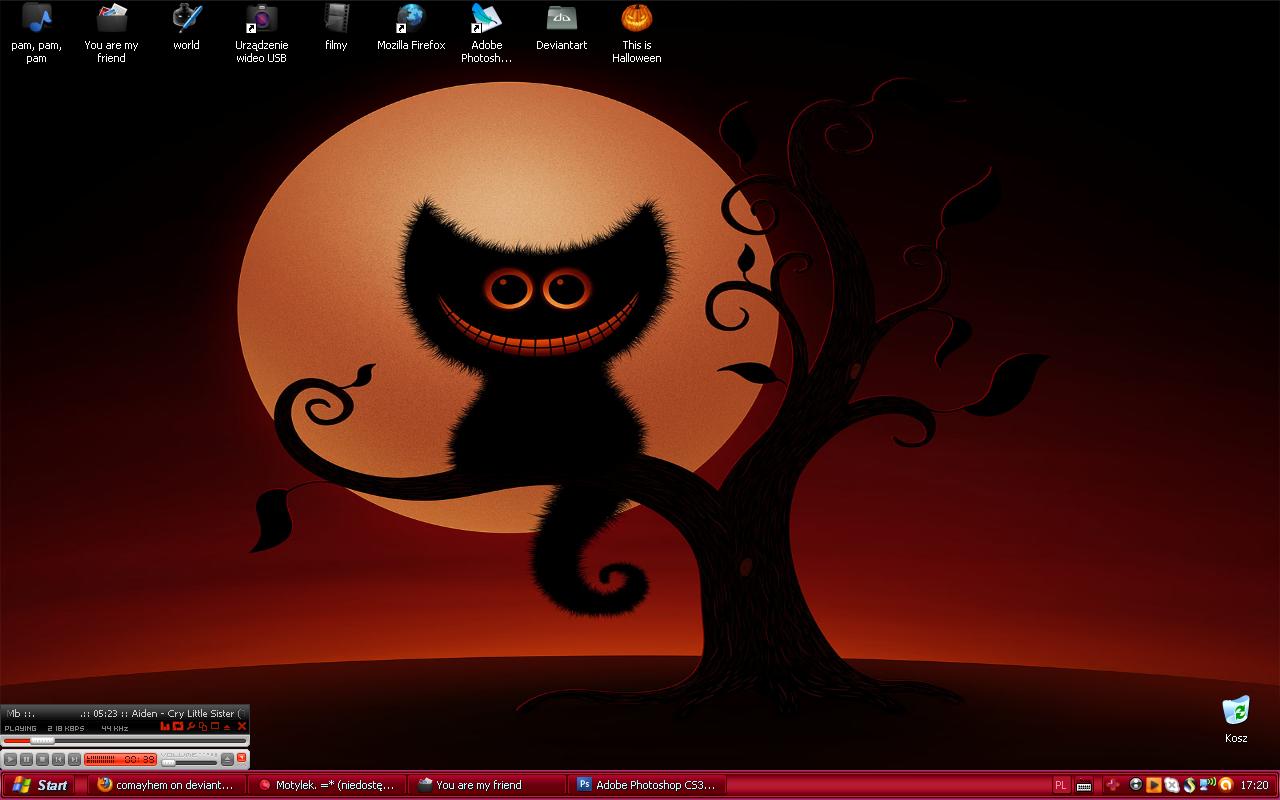Click the orange circular tray icon
The width and height of the screenshot is (1280, 800).
(1226, 785)
